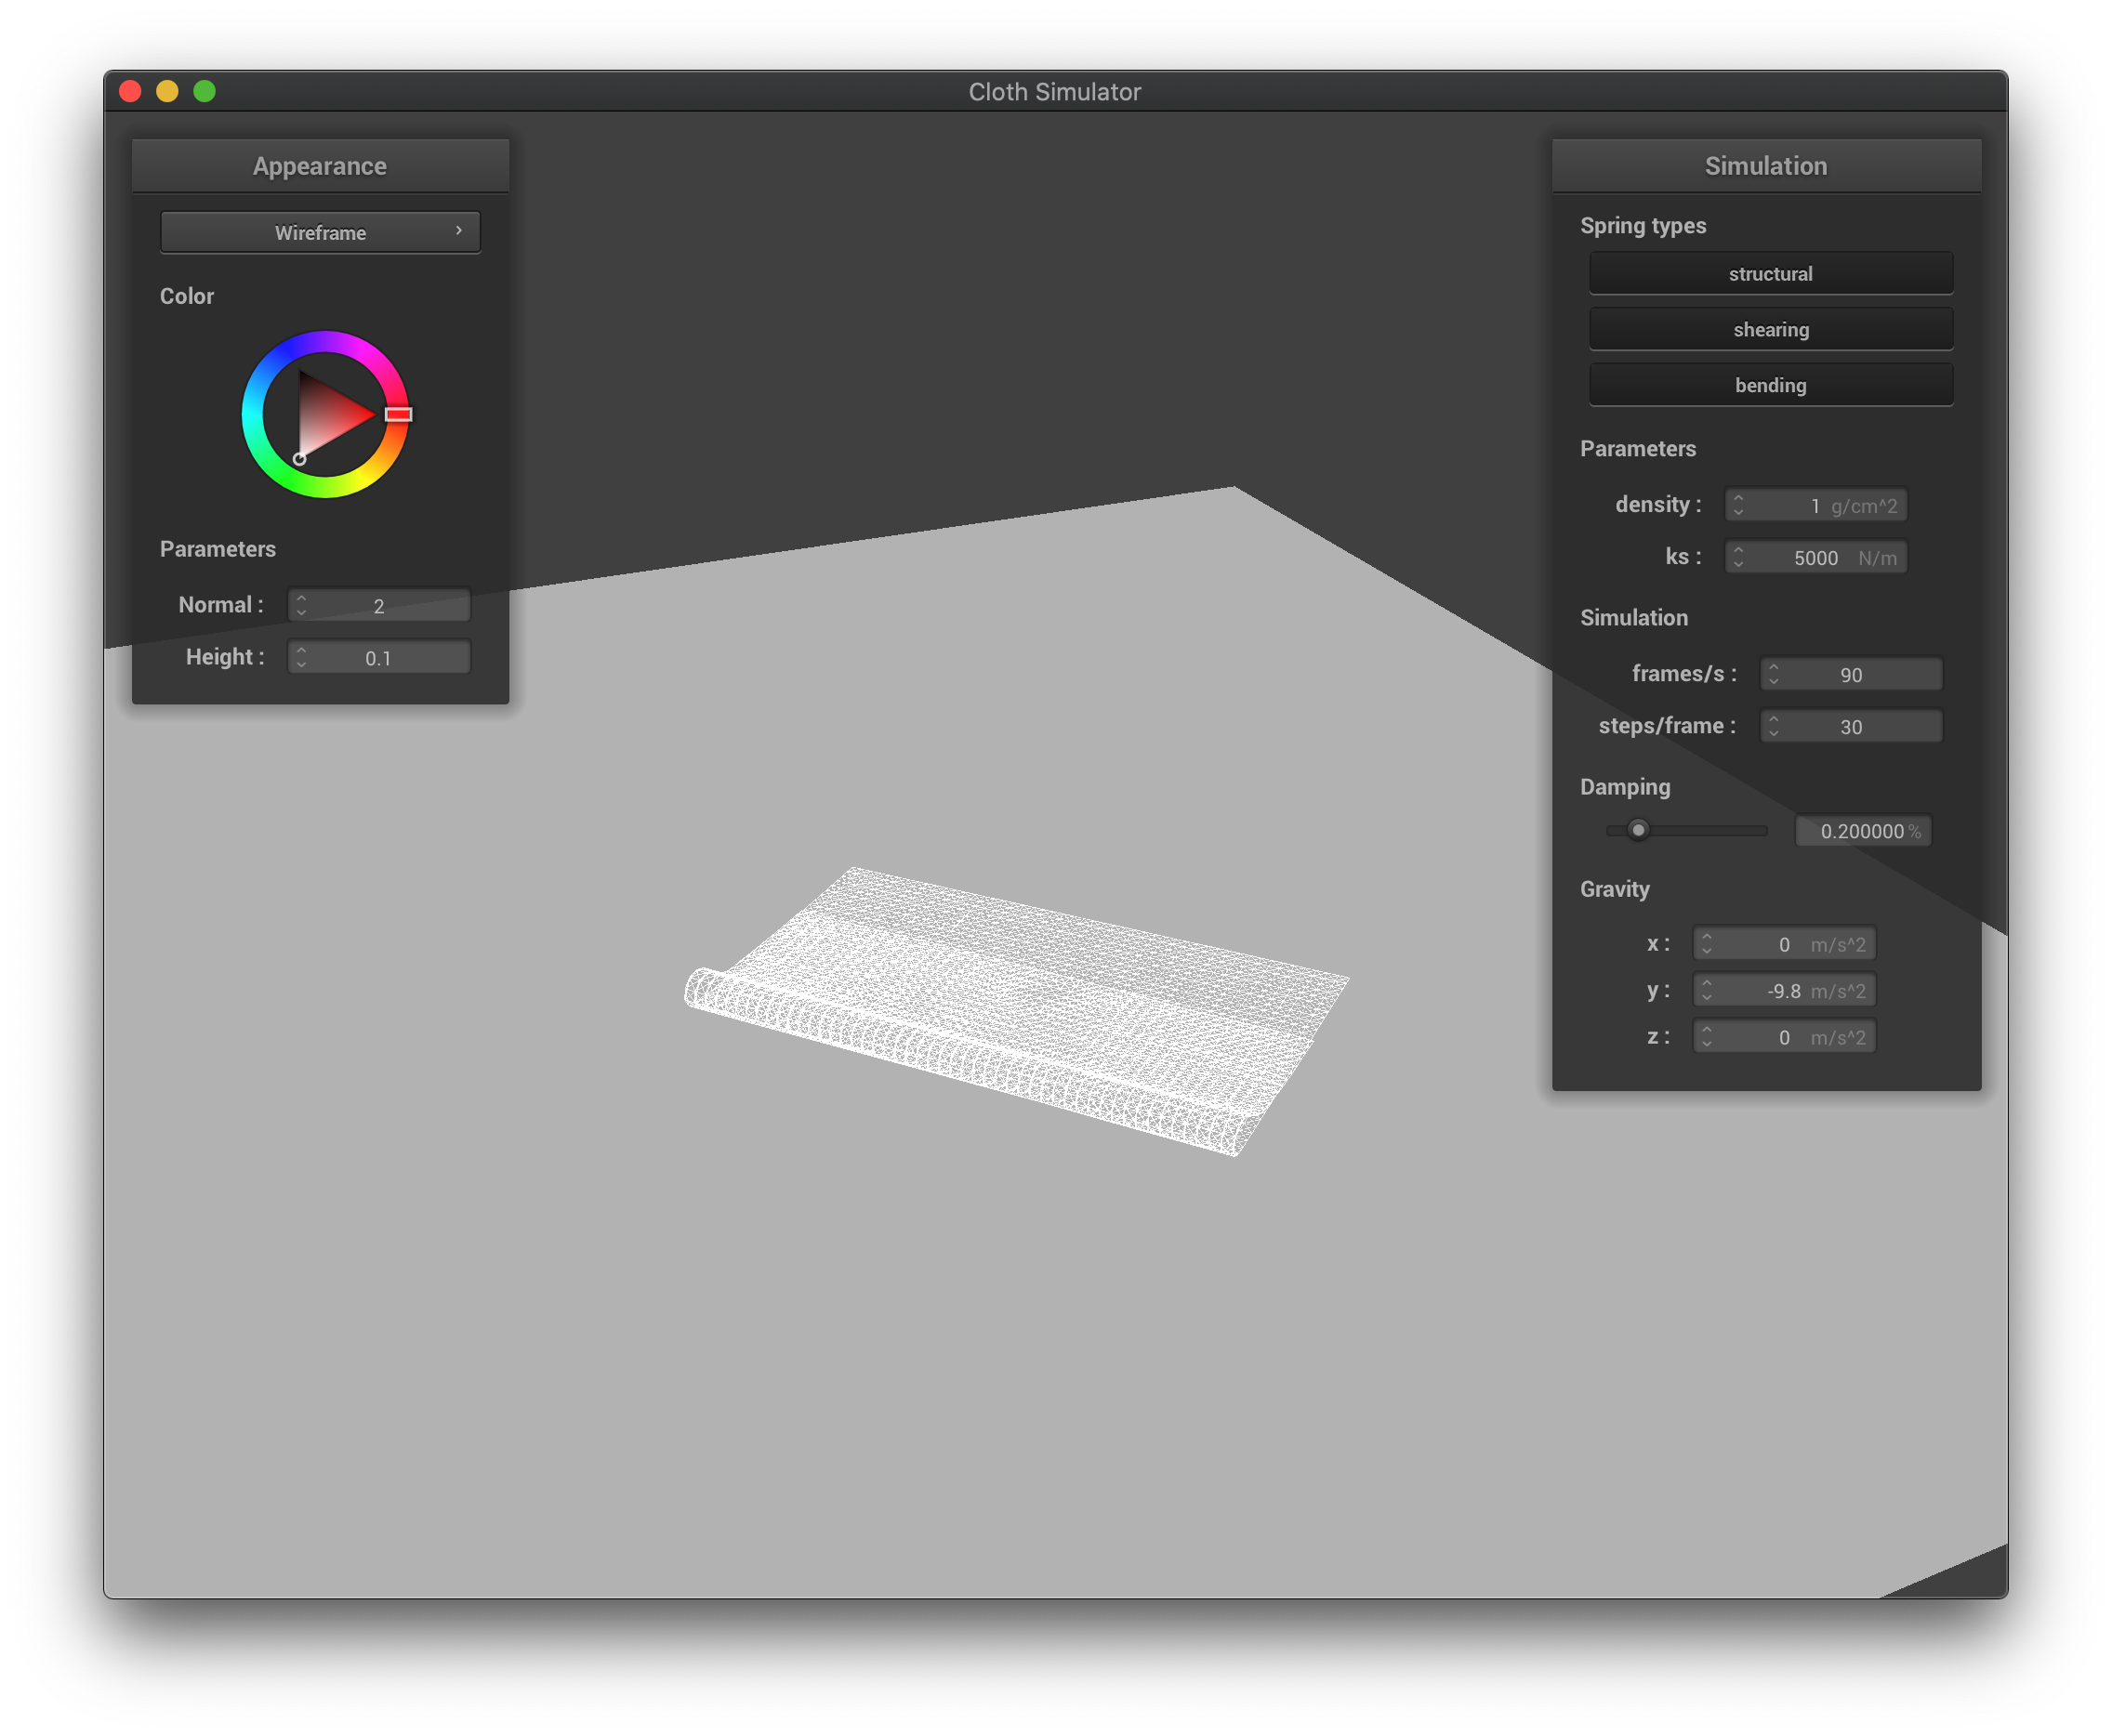Screen dimensions: 2112x1736
Task: Toggle the structural spring type button
Action: pos(1770,274)
